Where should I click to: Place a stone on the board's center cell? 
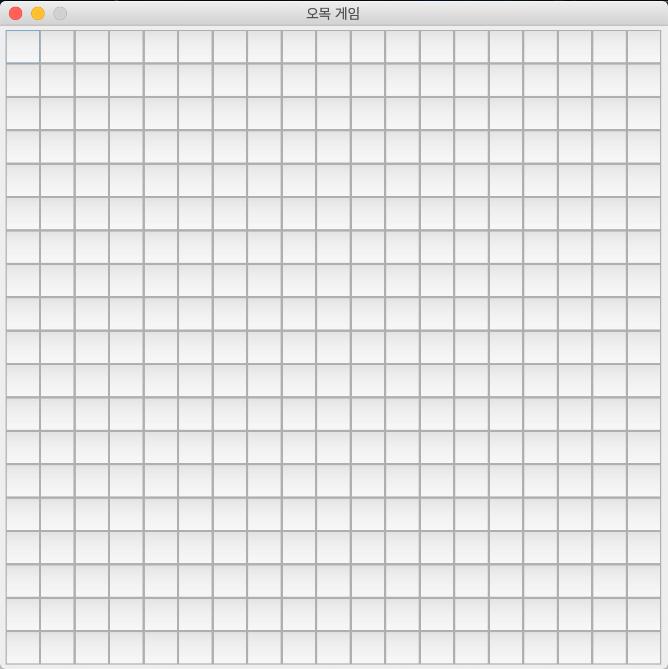[x=334, y=347]
